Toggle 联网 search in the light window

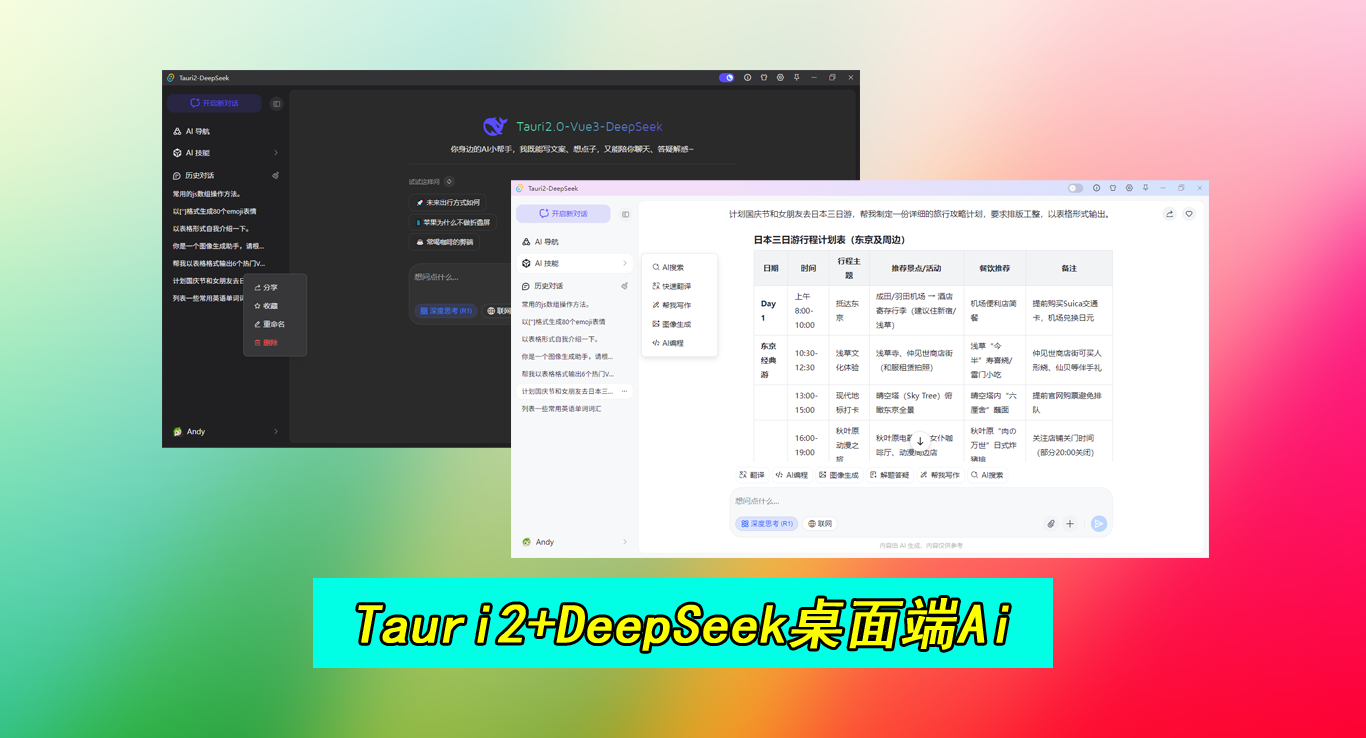[x=820, y=523]
